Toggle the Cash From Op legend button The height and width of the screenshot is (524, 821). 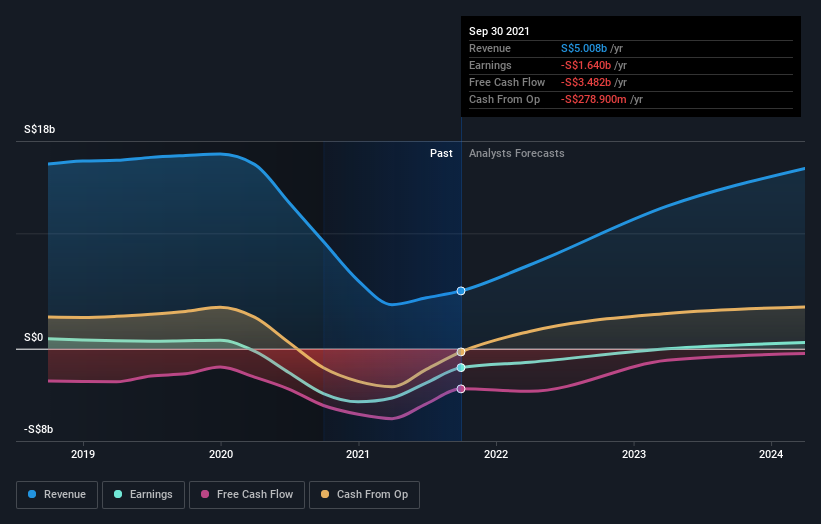(364, 495)
